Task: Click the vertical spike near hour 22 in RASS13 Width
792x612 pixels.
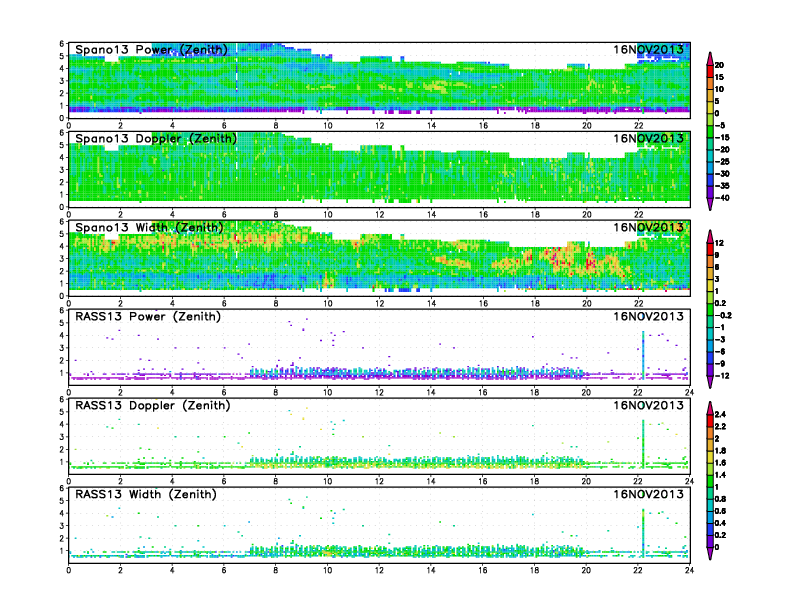Action: [643, 533]
